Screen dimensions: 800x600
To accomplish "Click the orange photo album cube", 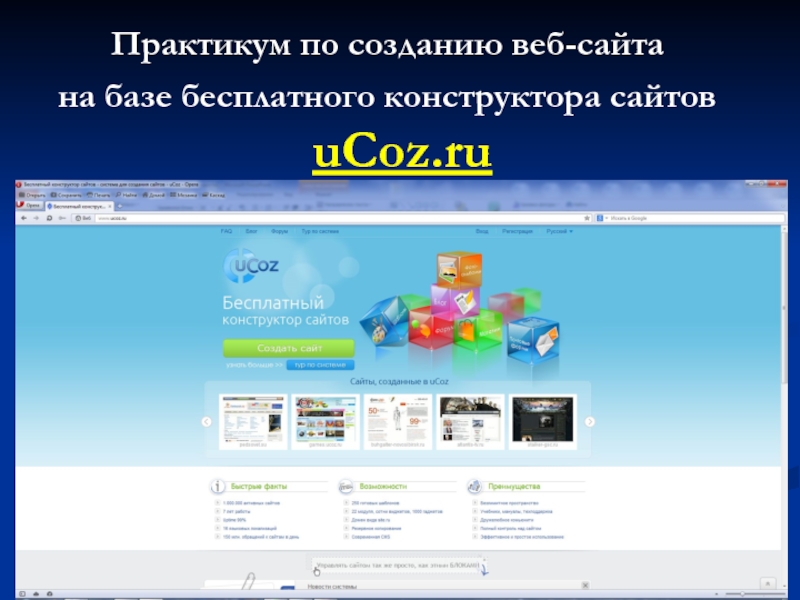I will coord(459,269).
